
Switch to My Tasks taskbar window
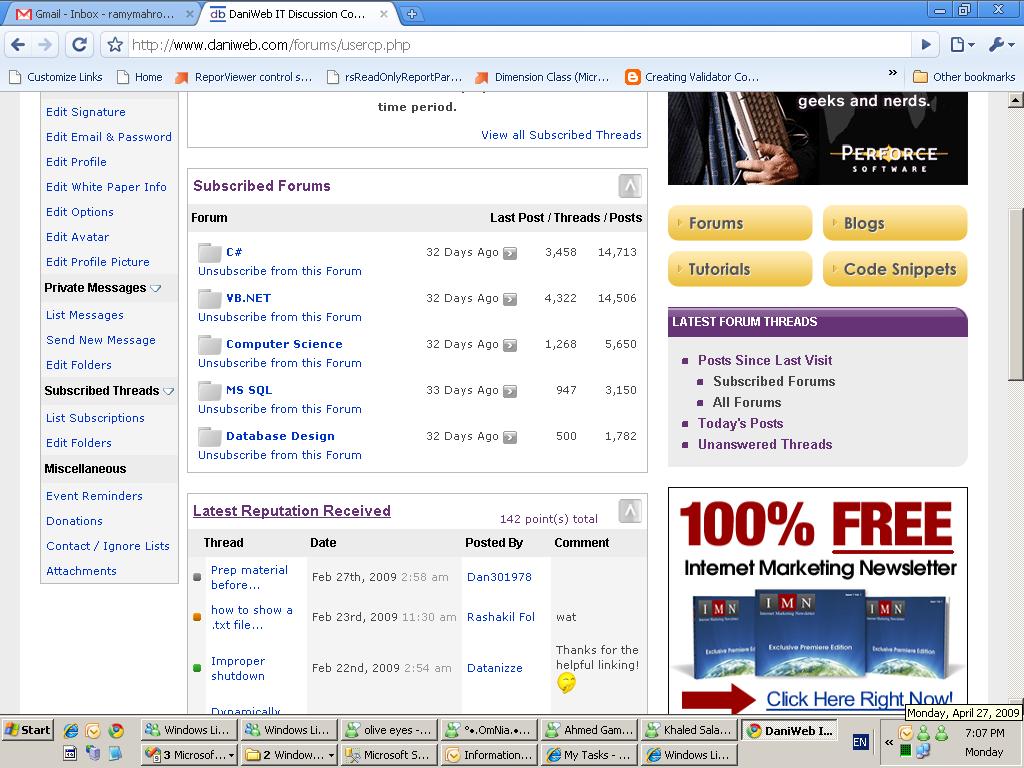click(588, 755)
